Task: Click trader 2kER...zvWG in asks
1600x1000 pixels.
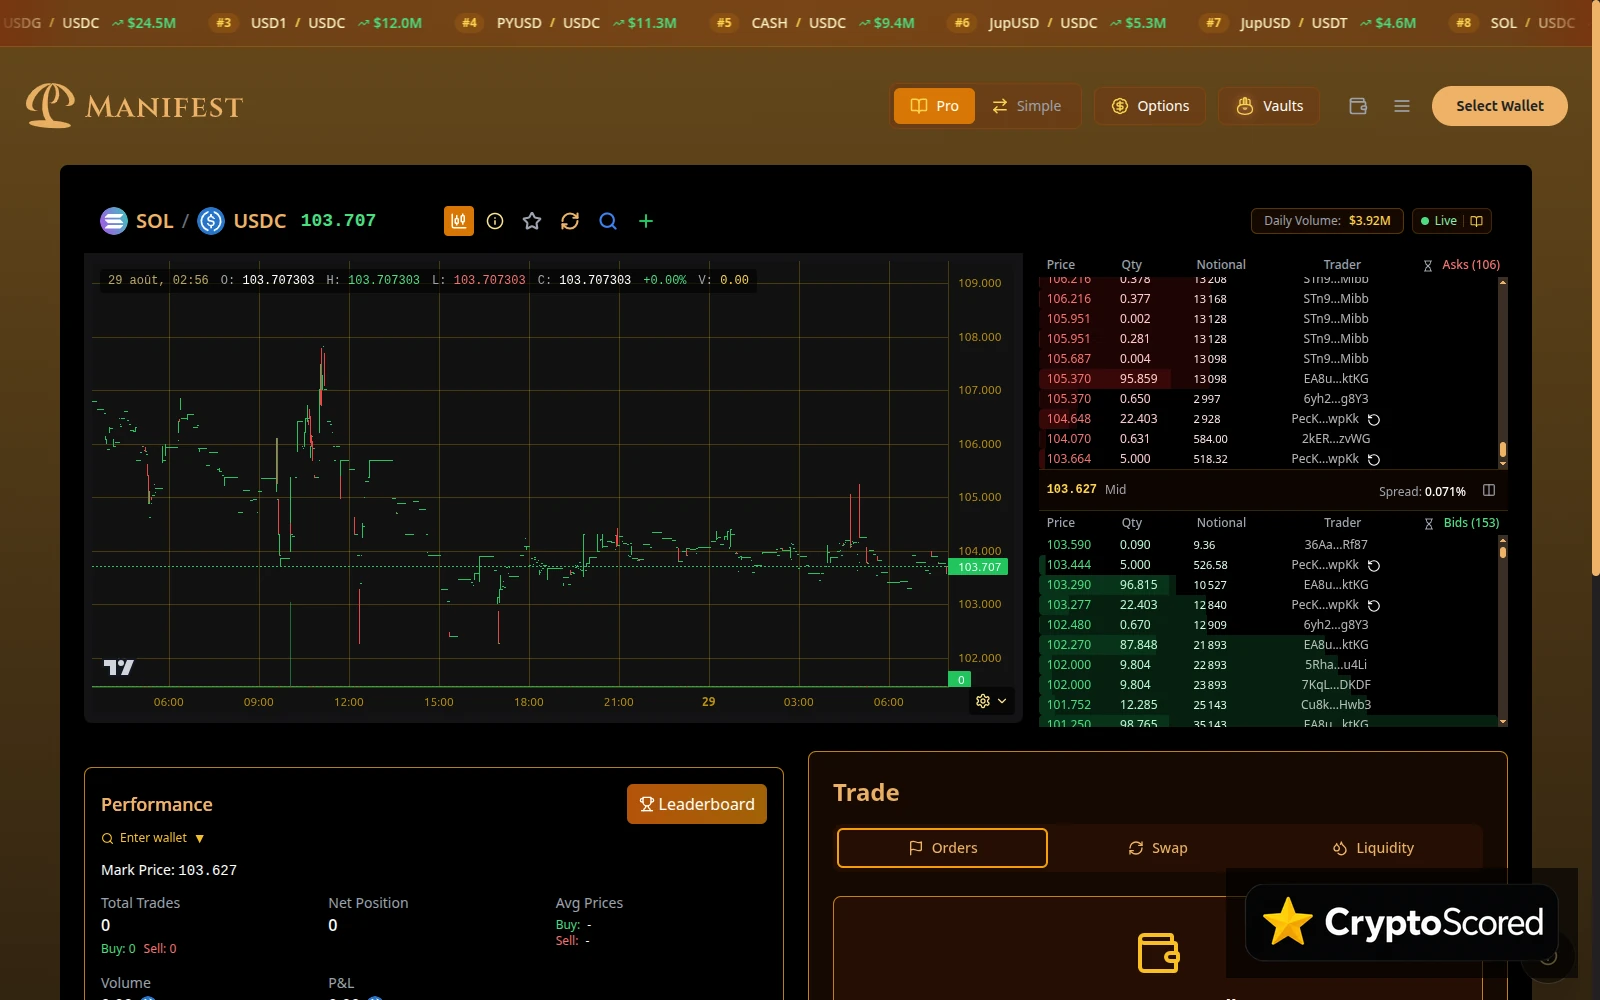Action: pos(1336,439)
